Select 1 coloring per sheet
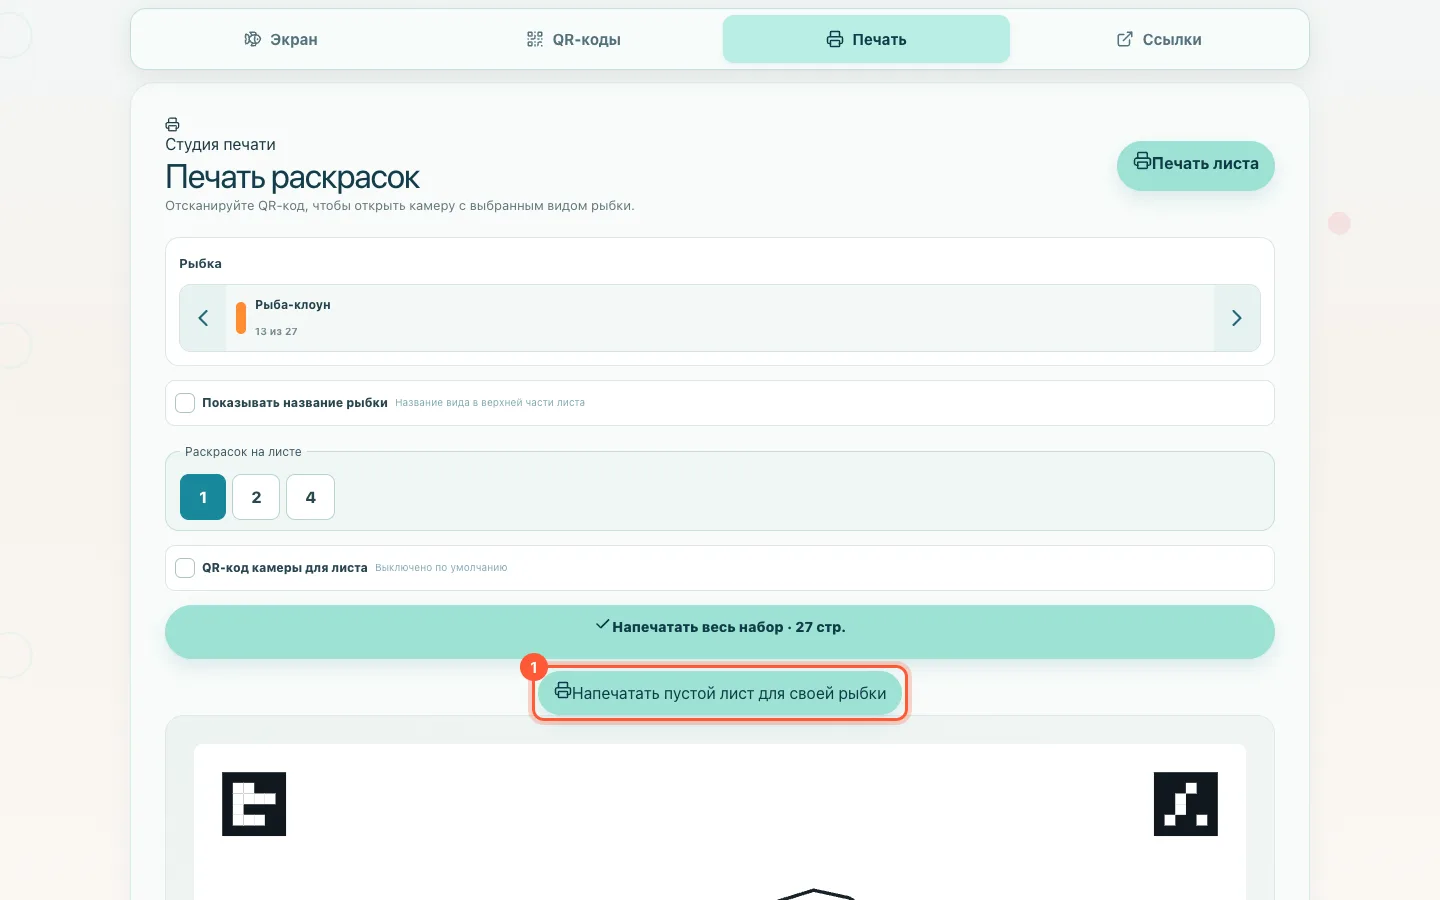The height and width of the screenshot is (900, 1440). point(203,497)
